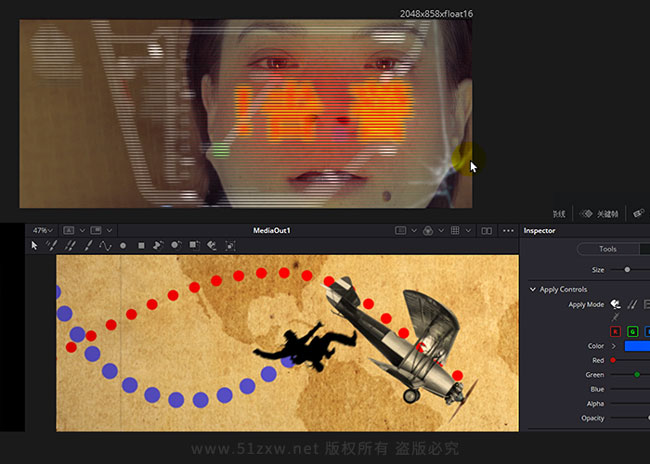The image size is (650, 464).
Task: Select the fill paint tool
Action: click(x=212, y=245)
